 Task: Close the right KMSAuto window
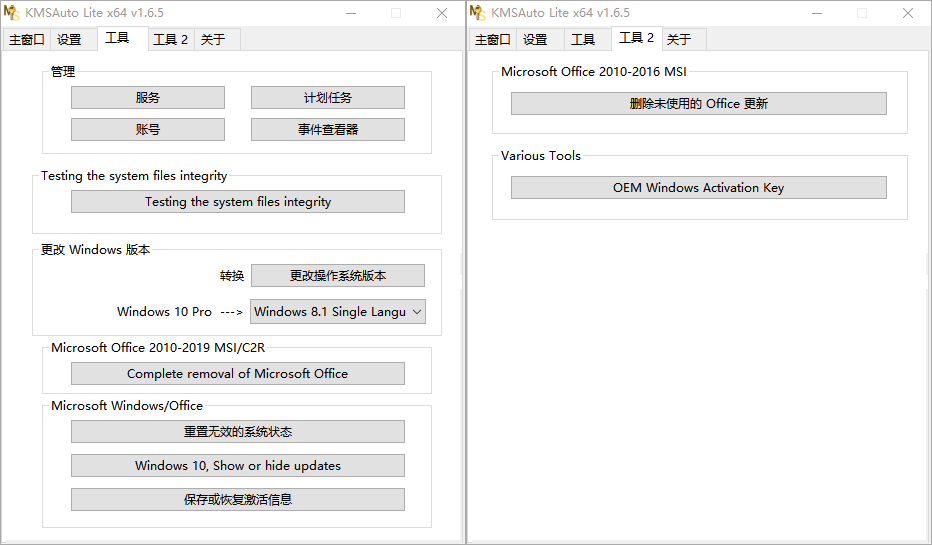pyautogui.click(x=908, y=13)
